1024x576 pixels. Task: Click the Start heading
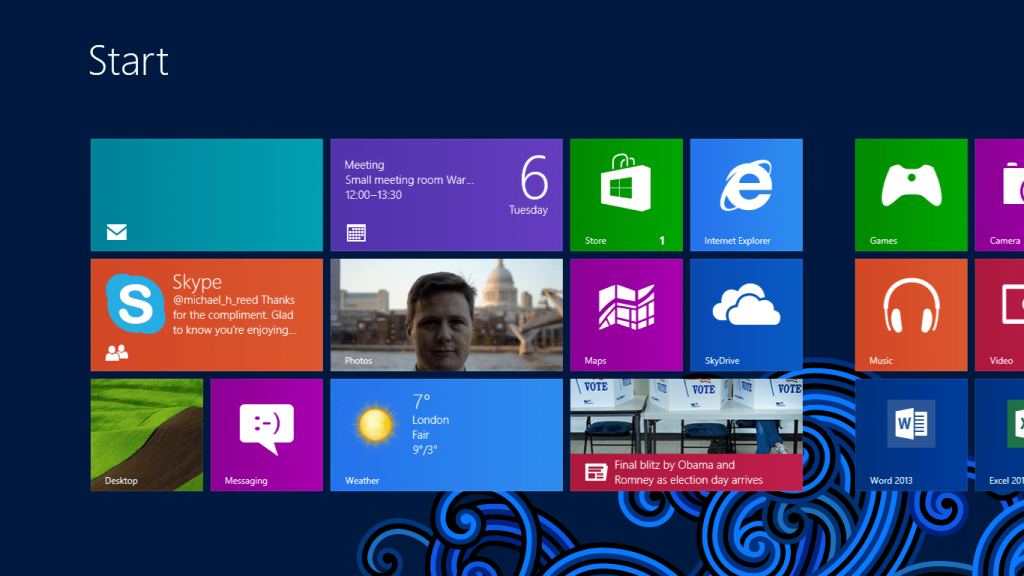(x=129, y=62)
